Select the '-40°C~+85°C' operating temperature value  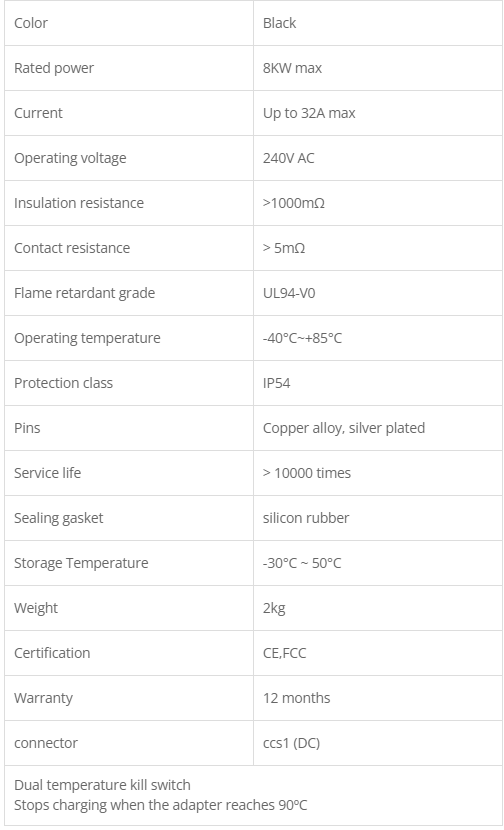pyautogui.click(x=302, y=338)
